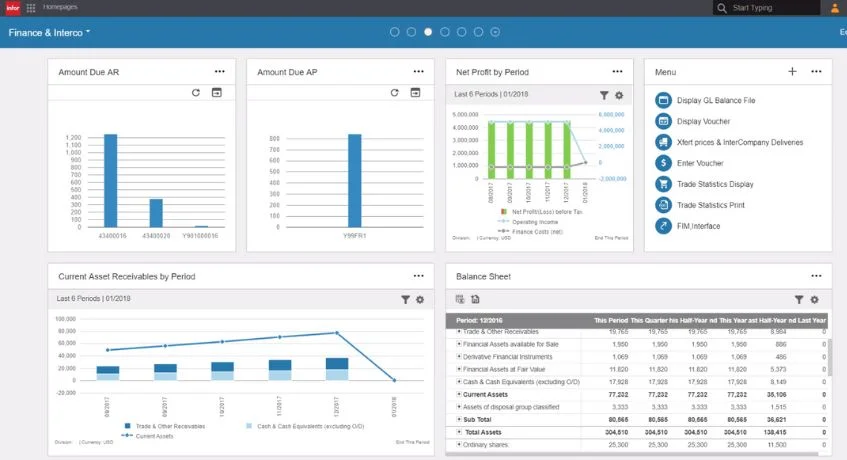847x460 pixels.
Task: Open Display GL Balance File link
Action: [x=716, y=100]
